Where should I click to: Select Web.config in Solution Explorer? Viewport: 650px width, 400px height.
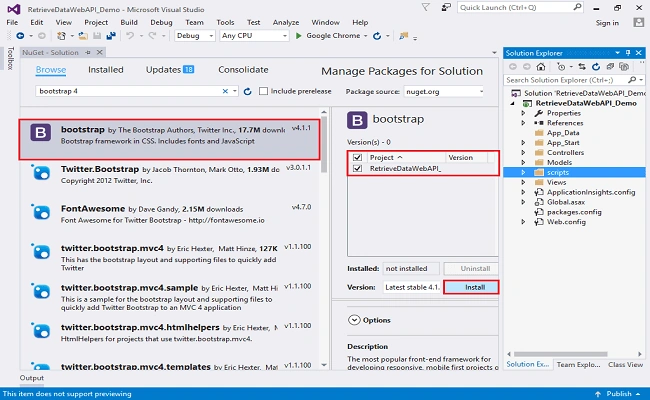tap(566, 222)
